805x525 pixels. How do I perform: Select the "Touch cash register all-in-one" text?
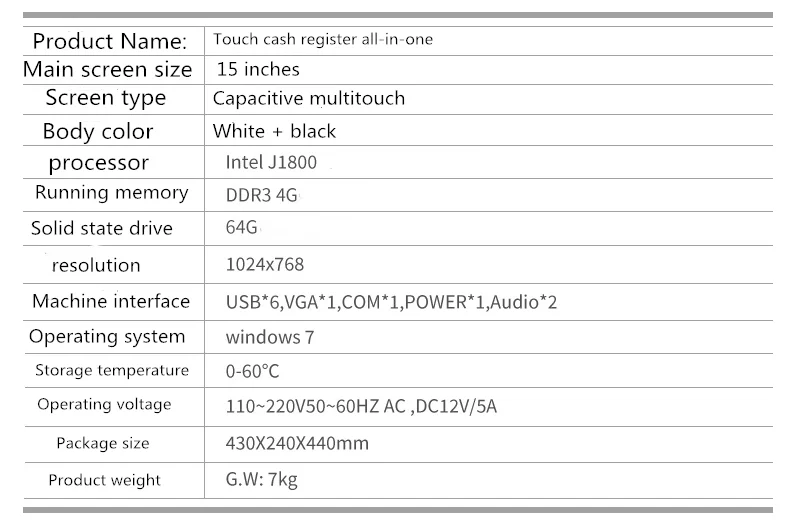(x=322, y=40)
